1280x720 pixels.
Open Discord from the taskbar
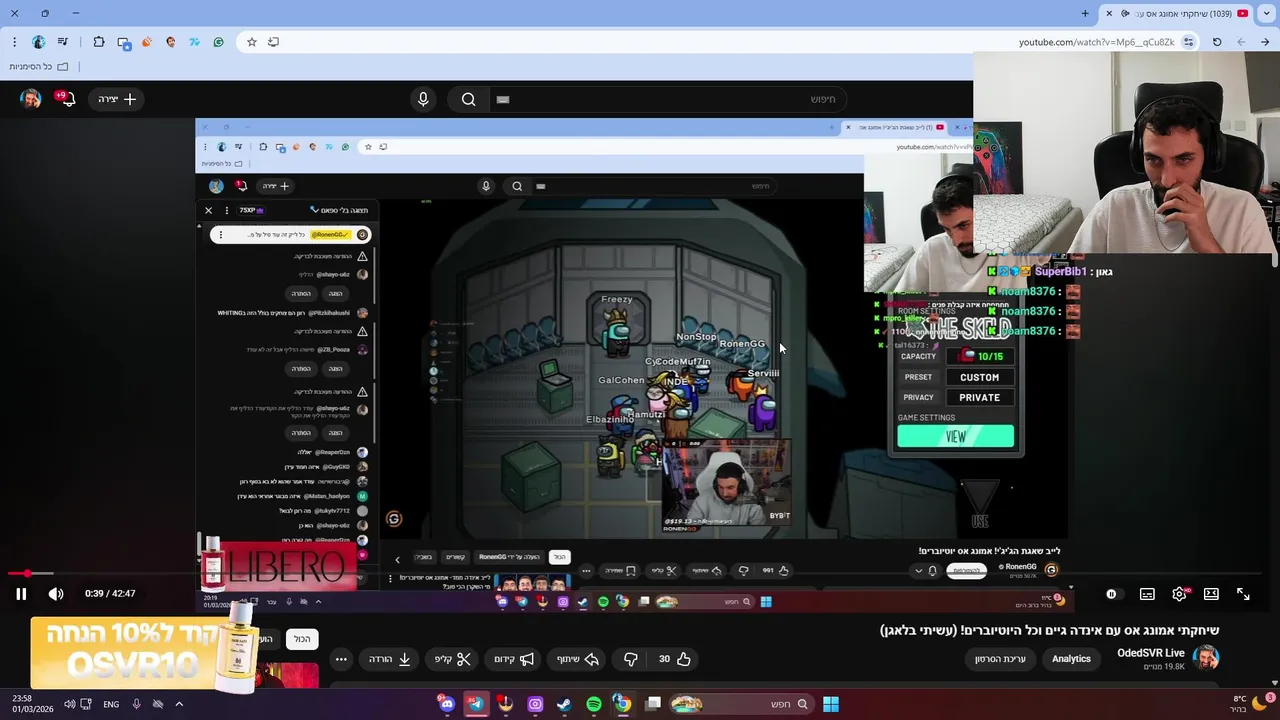447,704
